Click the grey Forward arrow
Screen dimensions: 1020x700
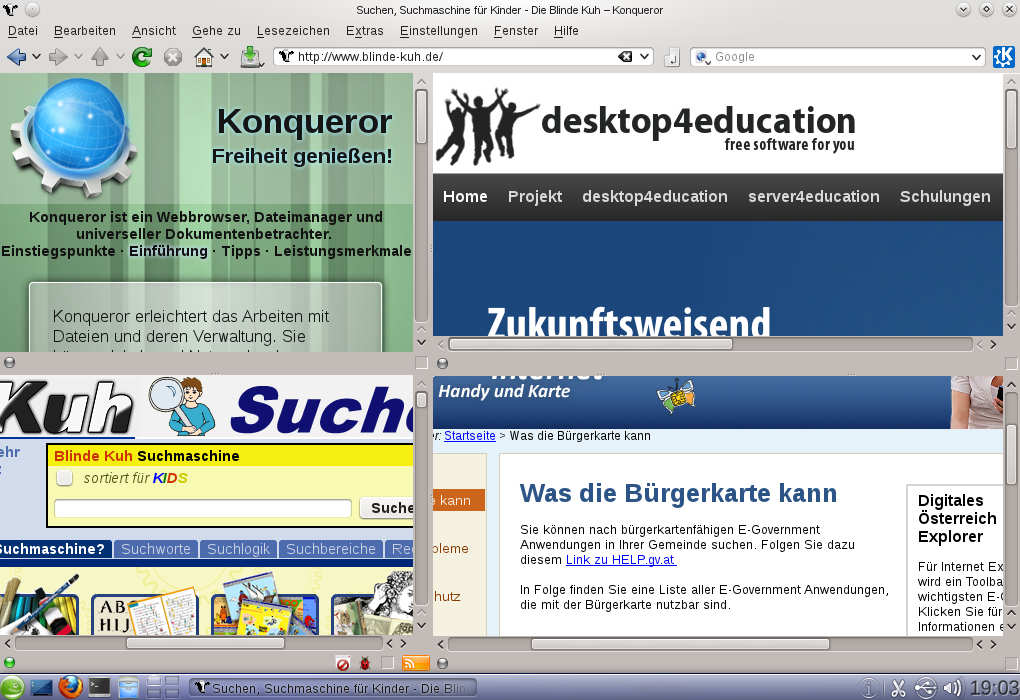tap(58, 57)
